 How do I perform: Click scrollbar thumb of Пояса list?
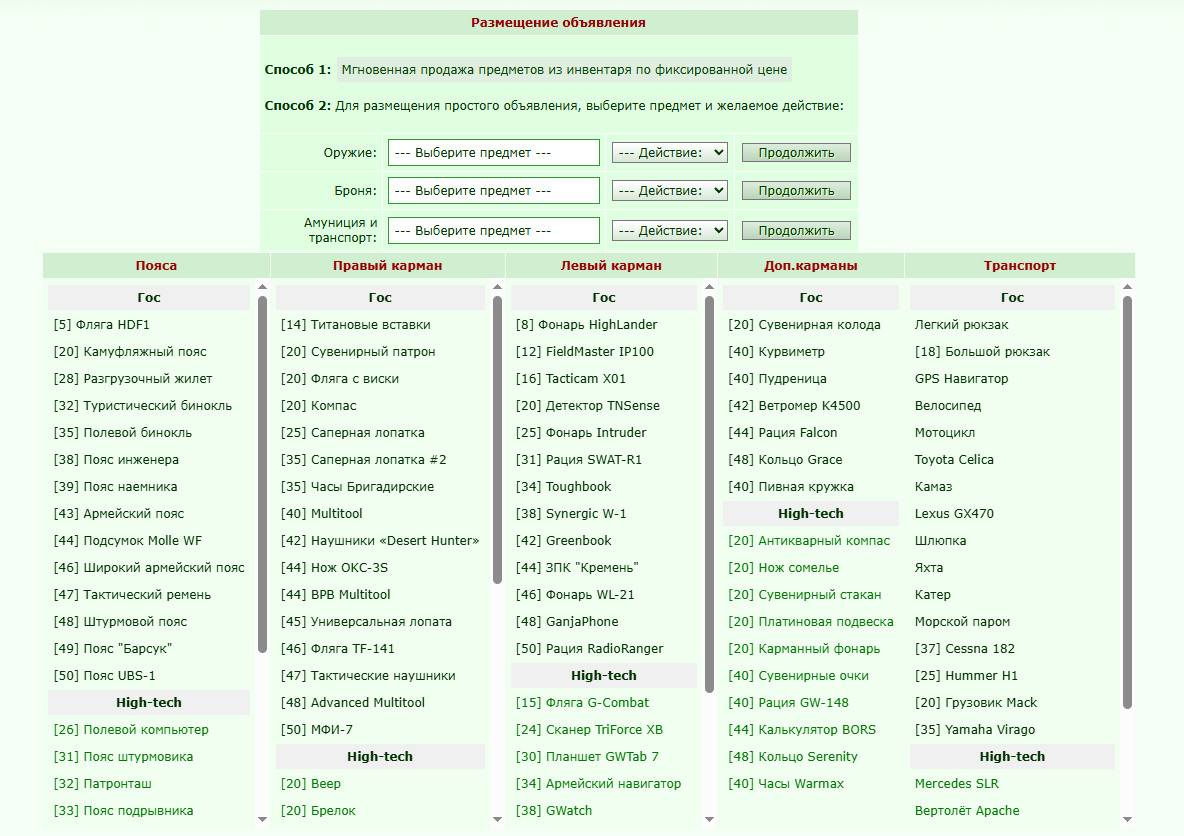262,474
